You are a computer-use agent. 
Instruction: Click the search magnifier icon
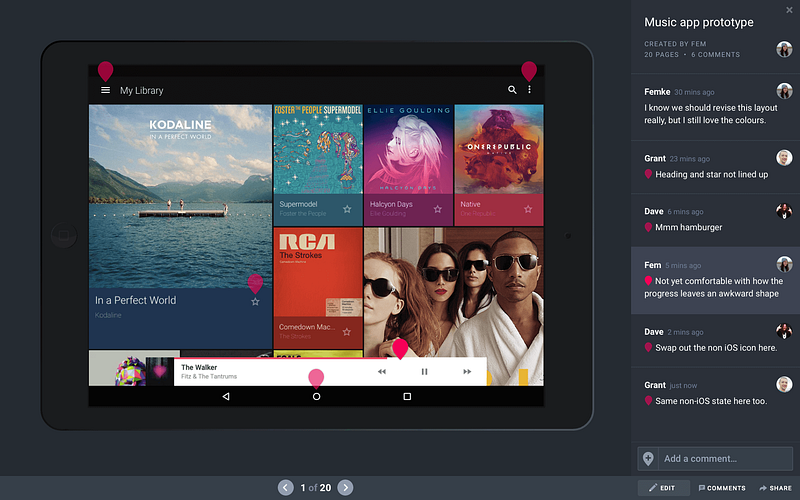point(512,90)
